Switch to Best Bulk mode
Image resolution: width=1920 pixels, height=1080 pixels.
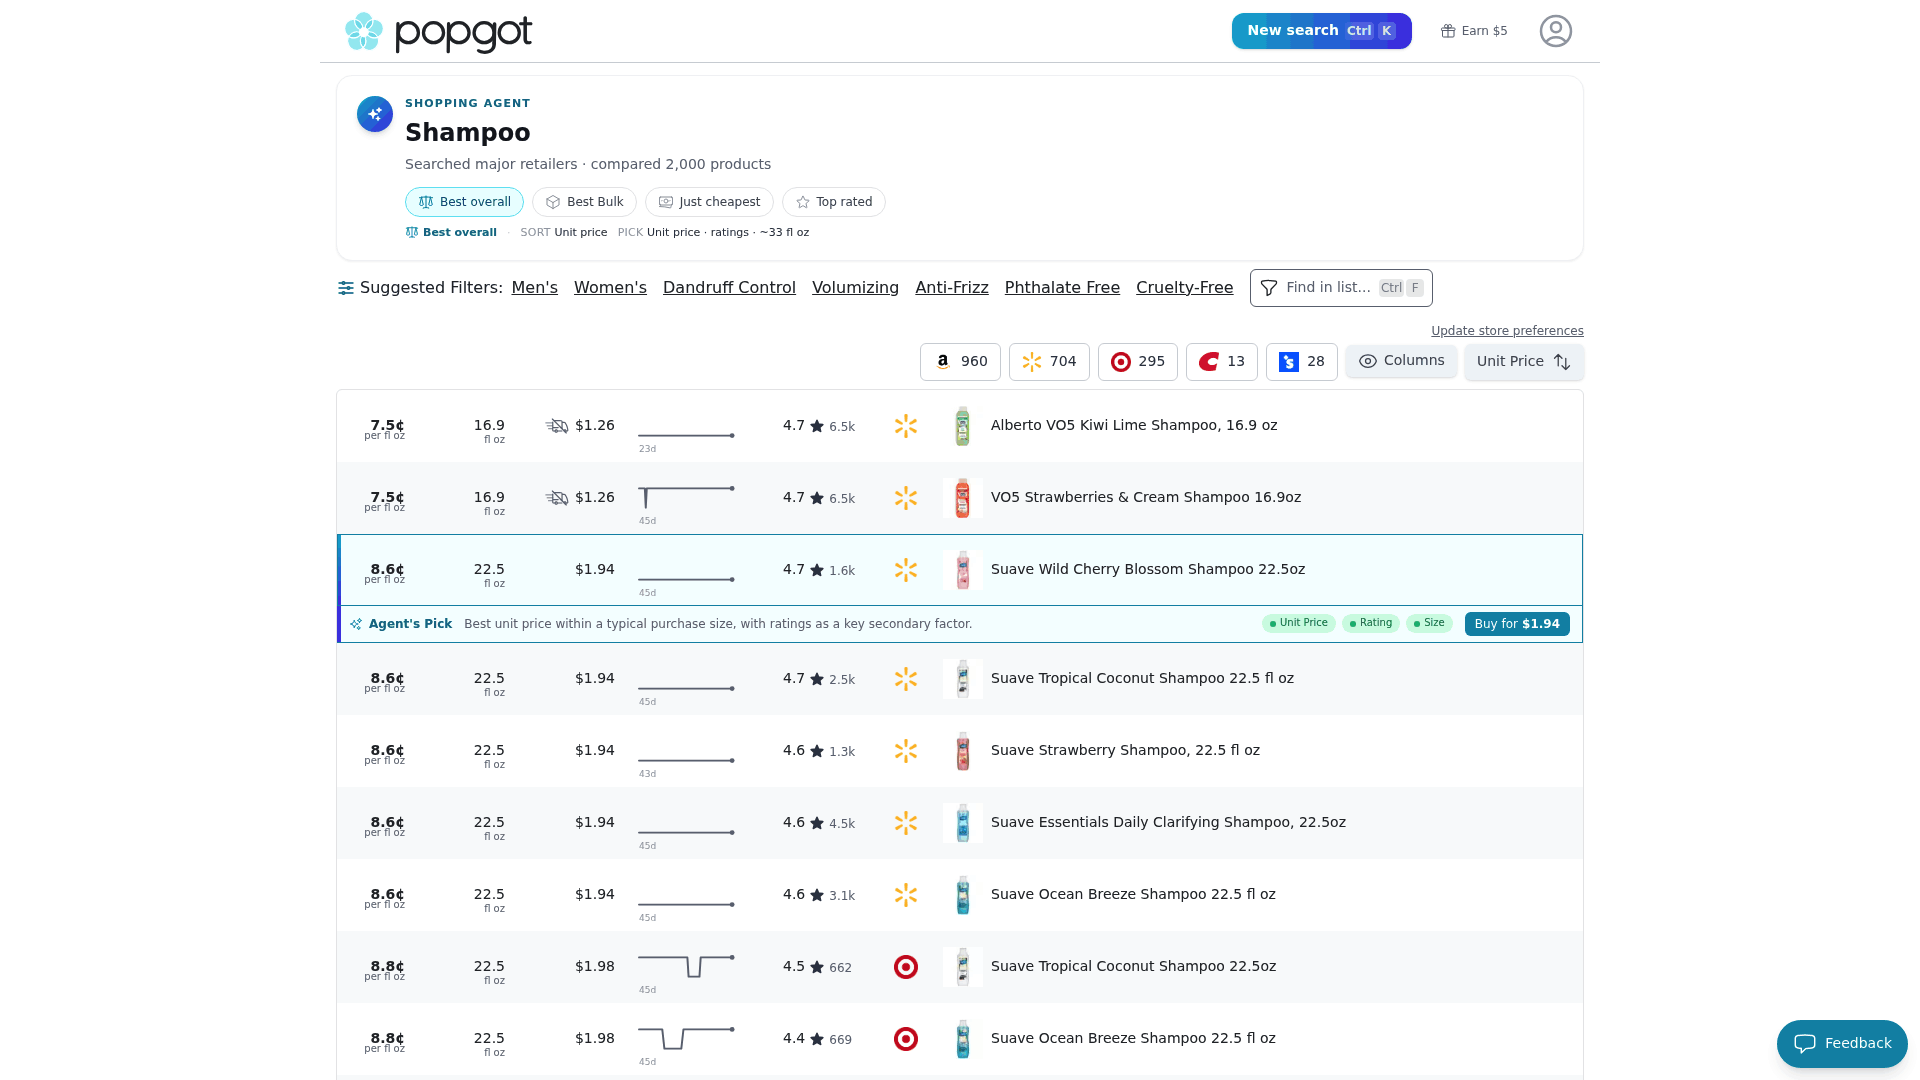coord(584,202)
